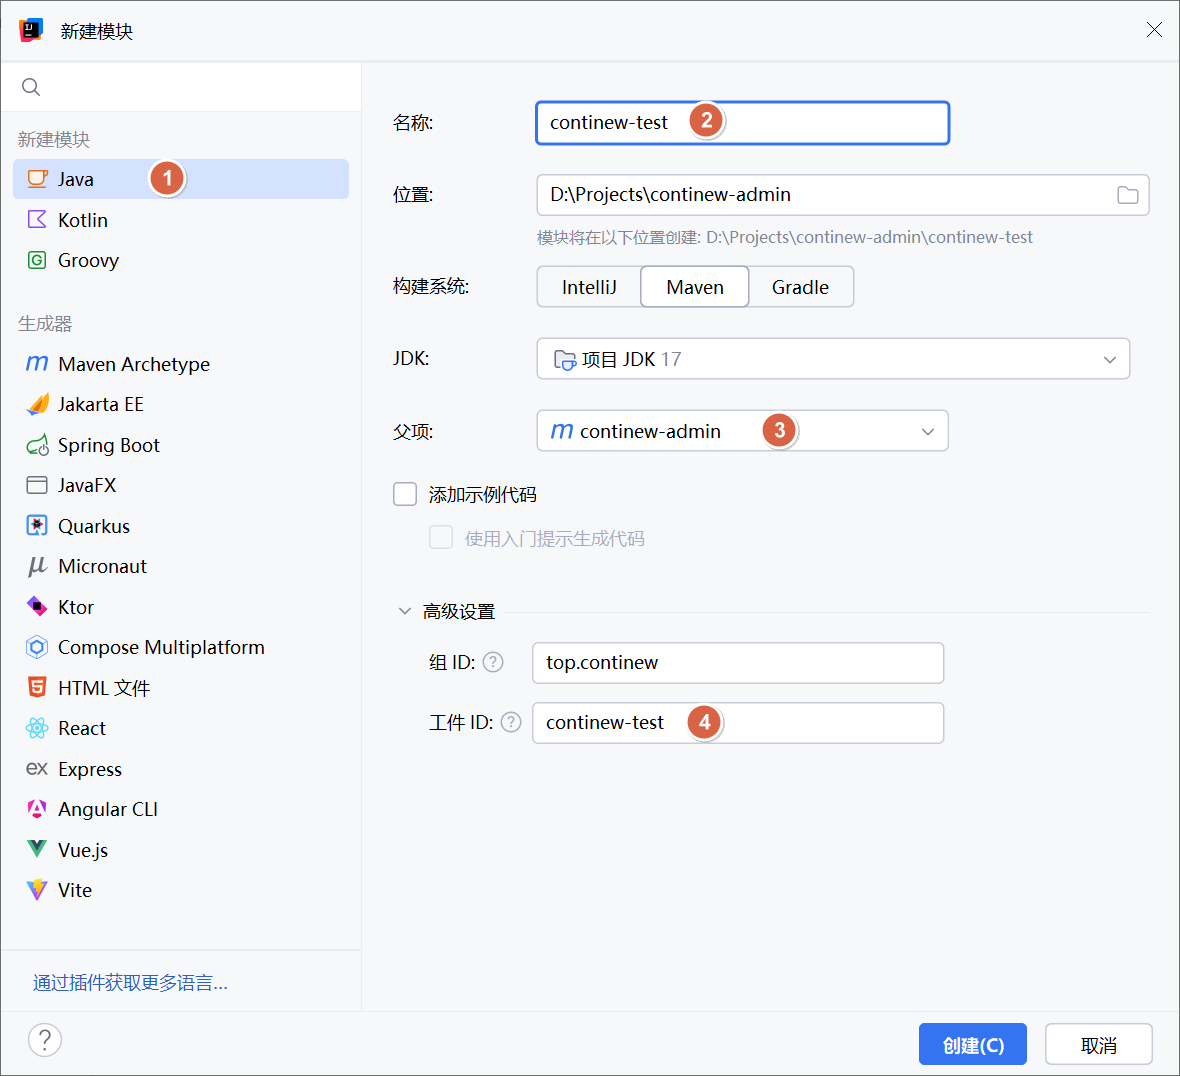Click the search field above the module list
Screen dimensions: 1180x1076
[x=181, y=87]
